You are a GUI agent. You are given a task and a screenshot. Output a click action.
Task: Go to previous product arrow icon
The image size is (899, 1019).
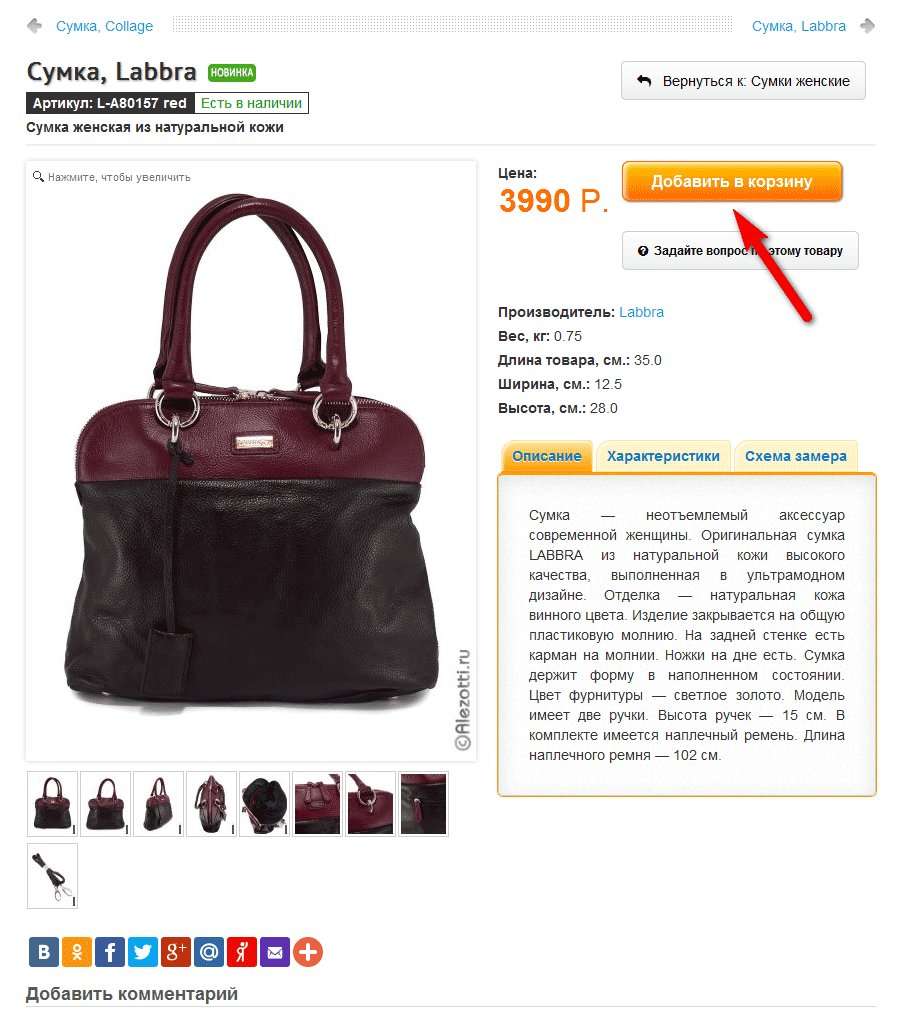(x=34, y=26)
